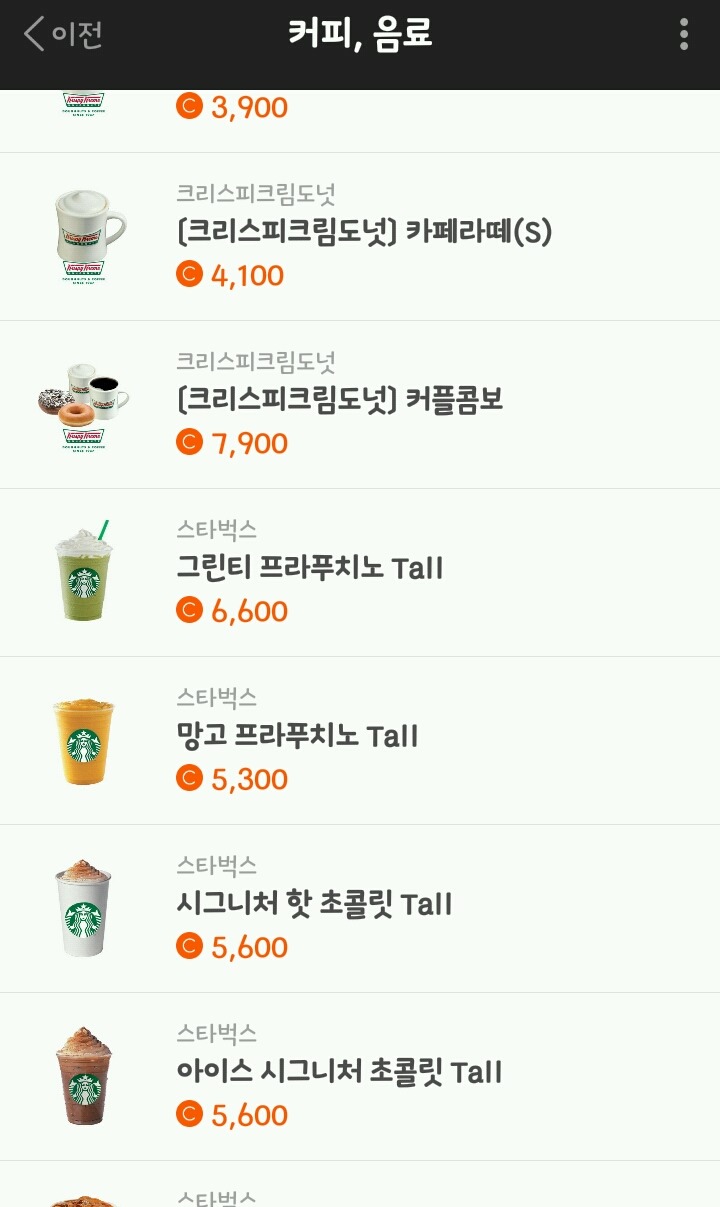Tap the signature hot chocolate cup image
720x1207 pixels.
coord(84,908)
